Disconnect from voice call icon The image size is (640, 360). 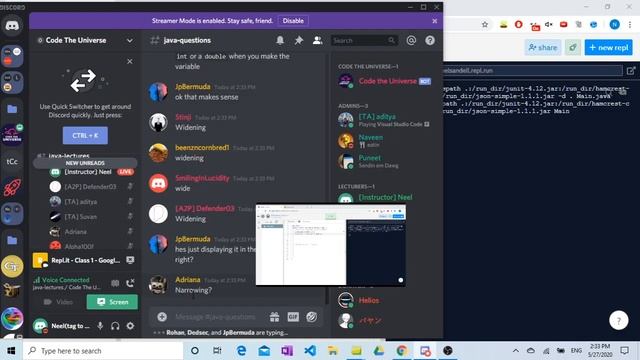[x=130, y=283]
